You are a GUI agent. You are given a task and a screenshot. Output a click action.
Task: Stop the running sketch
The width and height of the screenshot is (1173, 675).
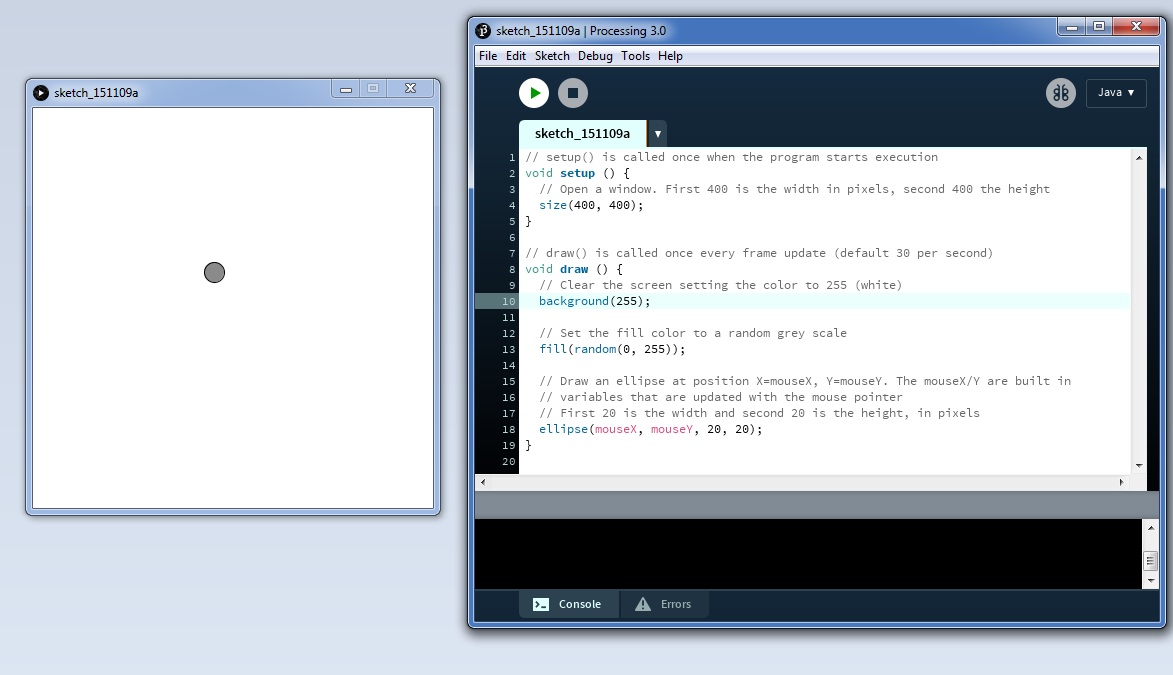[x=573, y=93]
